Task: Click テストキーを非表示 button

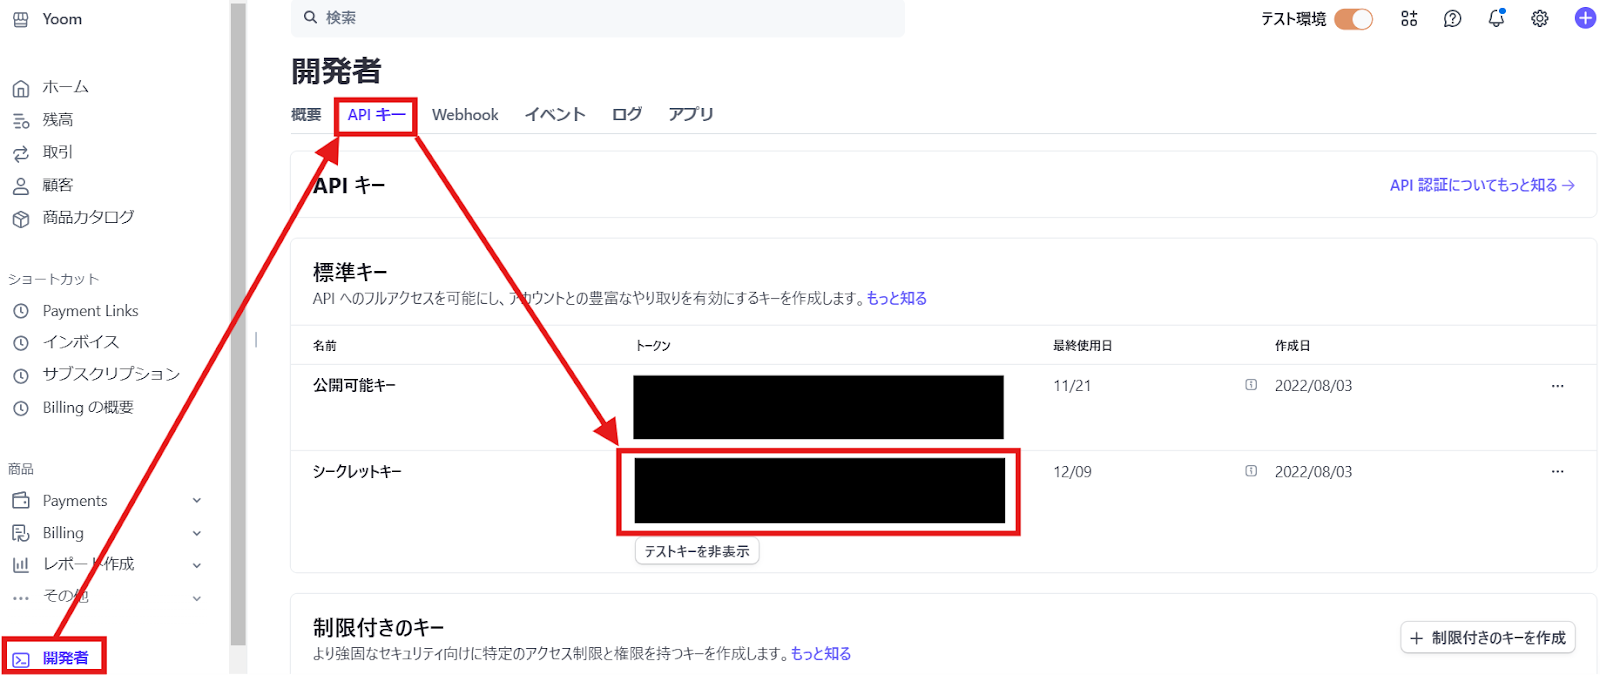Action: coord(697,551)
